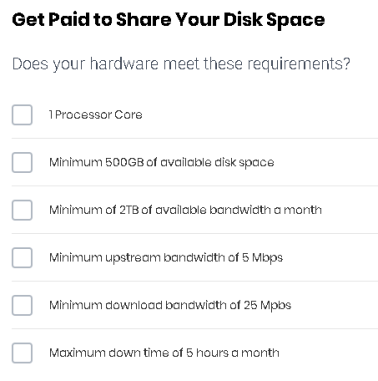Tick the maximum down time checkbox
Image resolution: width=378 pixels, height=381 pixels.
(22, 353)
